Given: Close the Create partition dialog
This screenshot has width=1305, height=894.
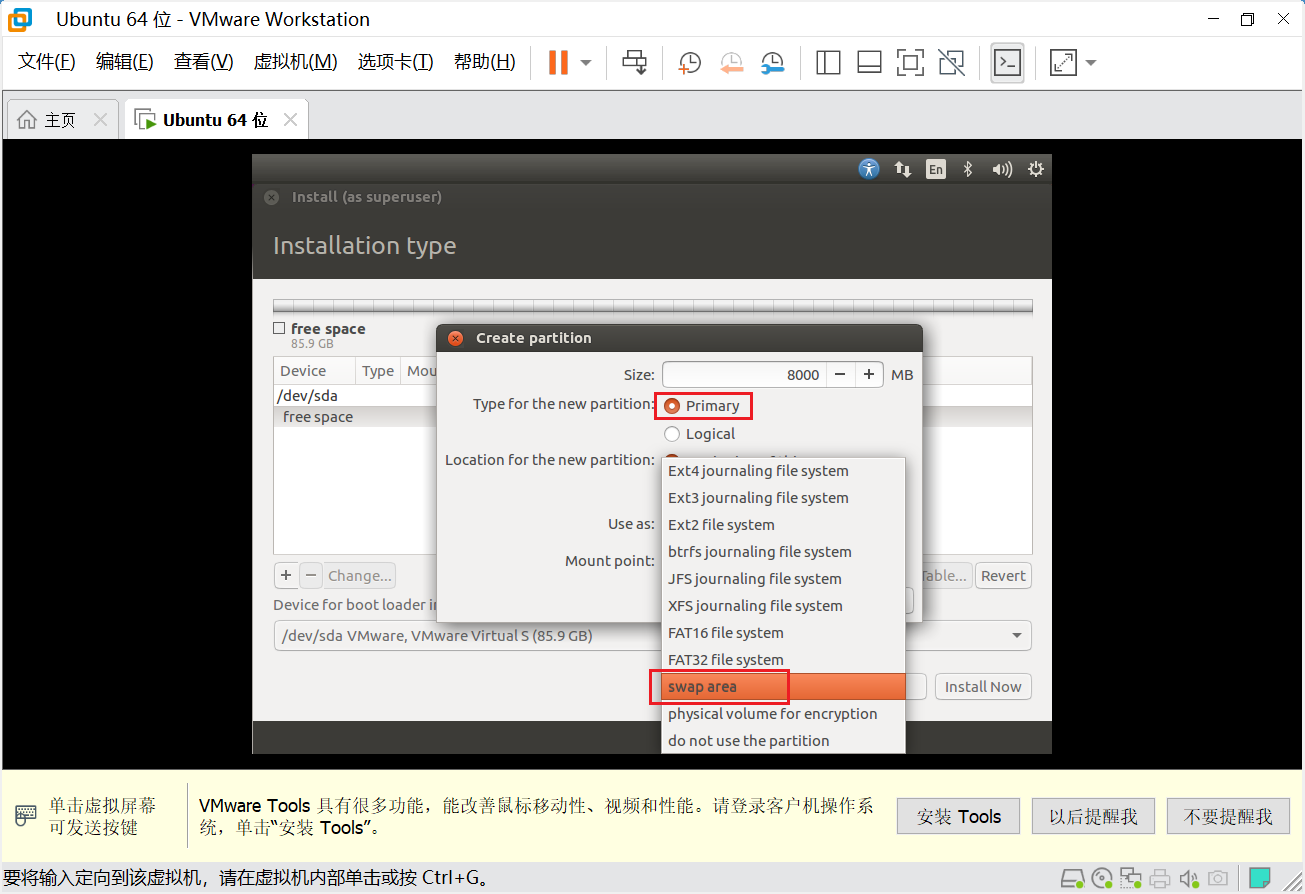Looking at the screenshot, I should (x=455, y=338).
